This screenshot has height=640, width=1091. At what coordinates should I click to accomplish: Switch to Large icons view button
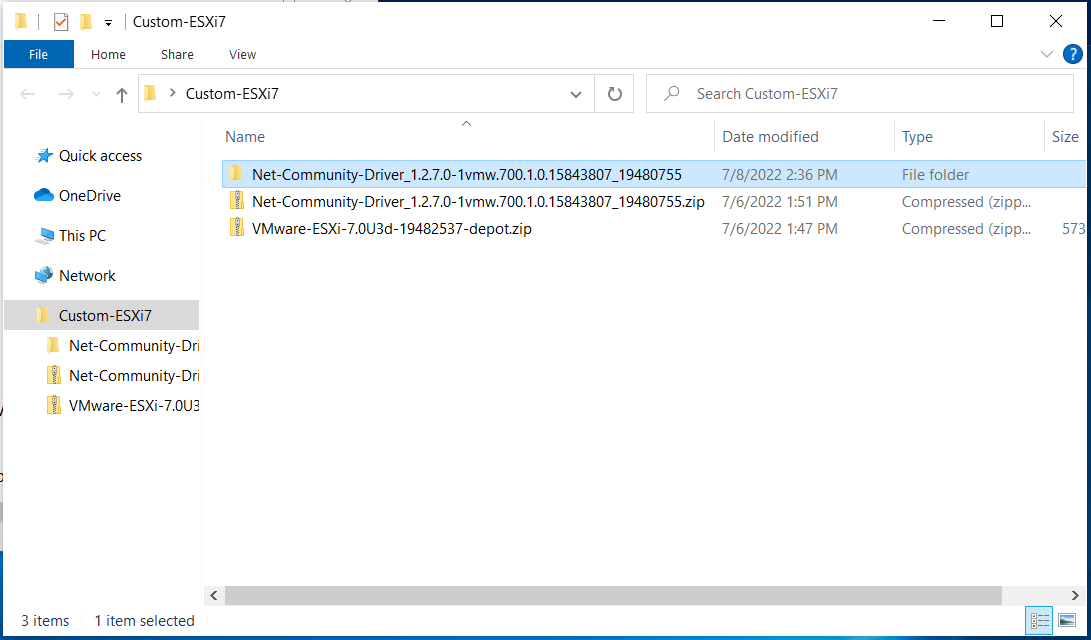(1067, 620)
